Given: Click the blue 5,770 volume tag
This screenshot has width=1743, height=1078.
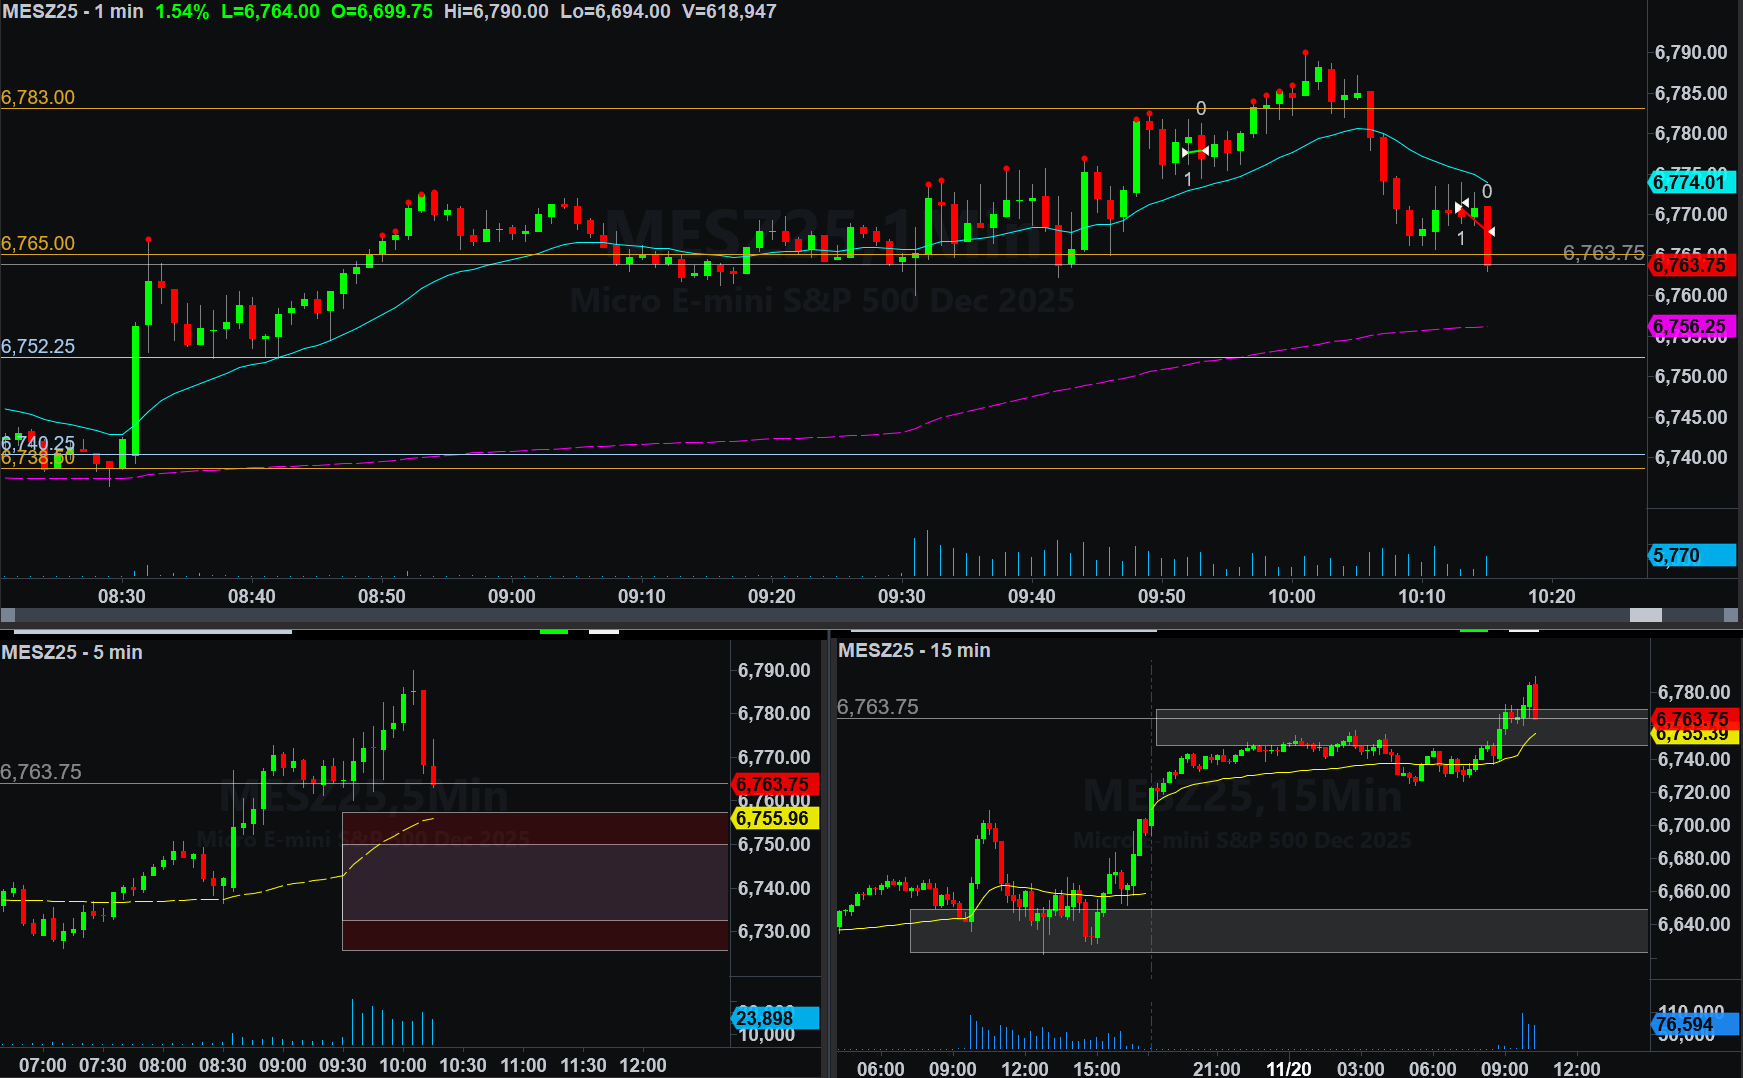Looking at the screenshot, I should [x=1690, y=555].
